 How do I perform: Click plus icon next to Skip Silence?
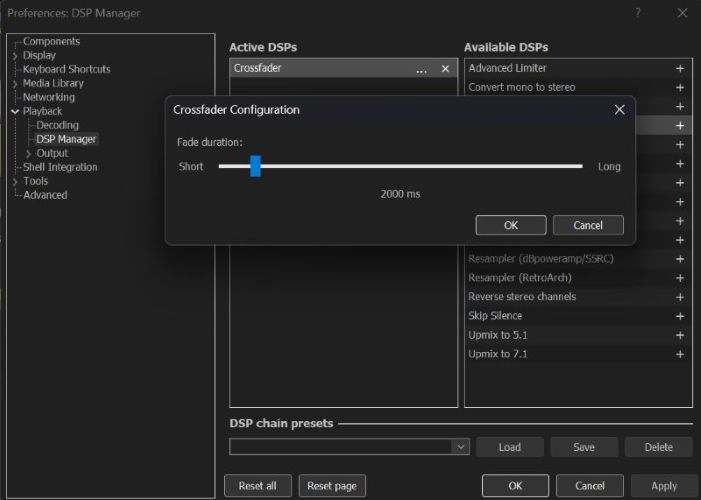680,316
